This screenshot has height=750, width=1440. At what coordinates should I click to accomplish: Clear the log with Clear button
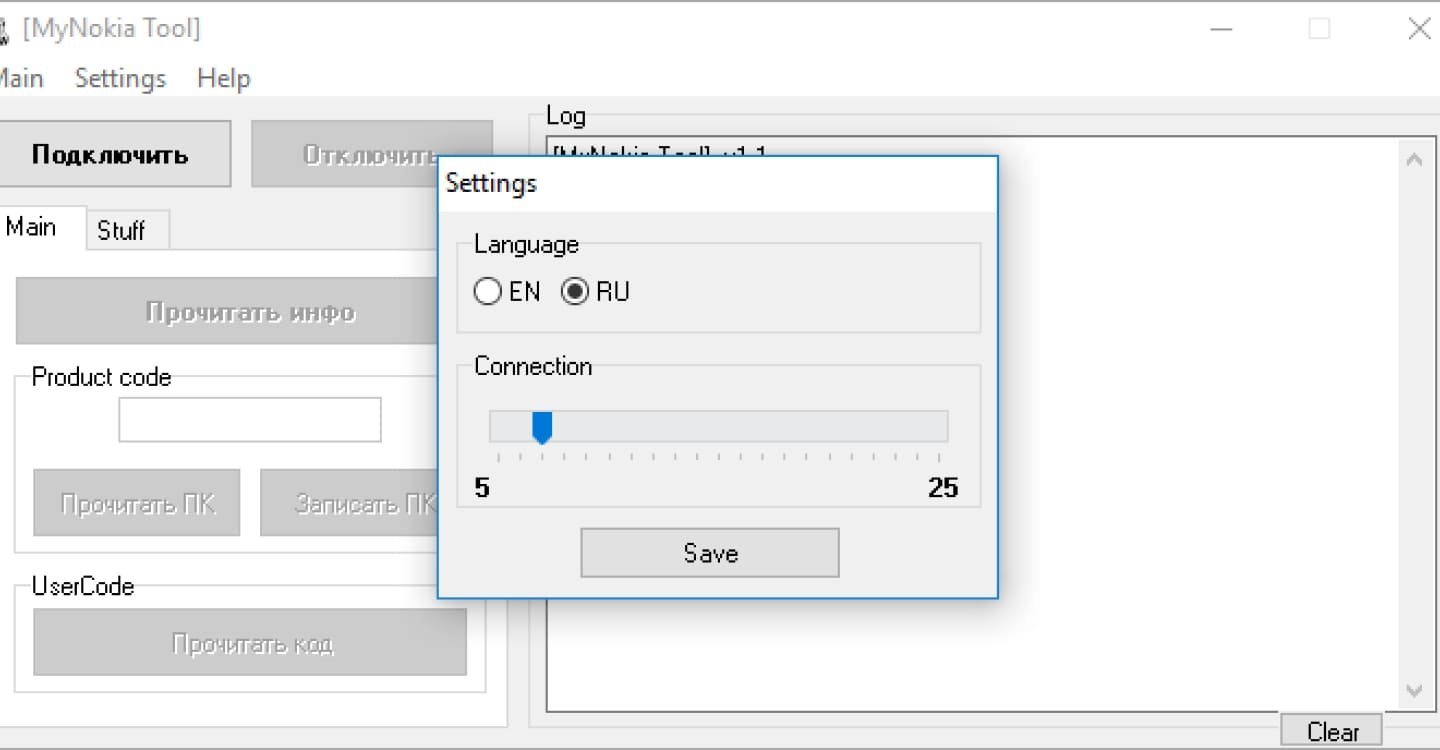click(1332, 732)
